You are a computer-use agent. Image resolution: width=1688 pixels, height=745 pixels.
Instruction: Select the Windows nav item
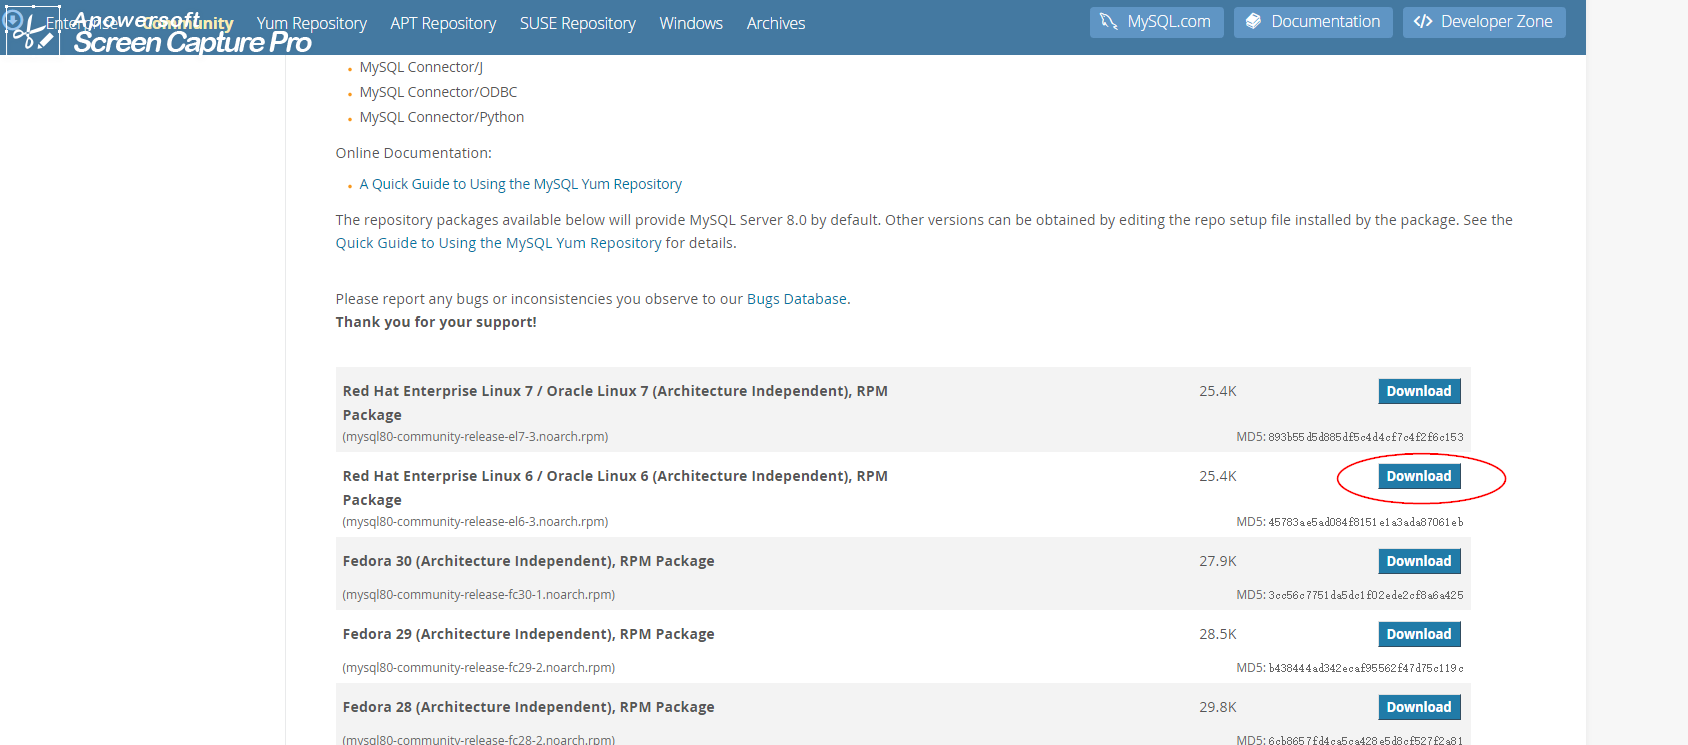(x=691, y=23)
